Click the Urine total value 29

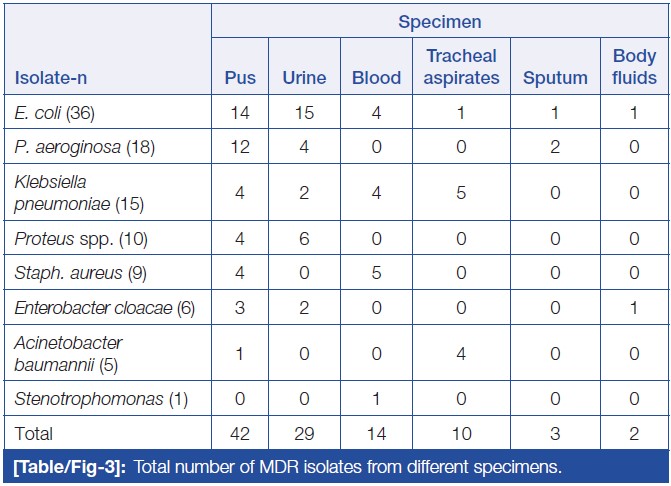click(304, 434)
